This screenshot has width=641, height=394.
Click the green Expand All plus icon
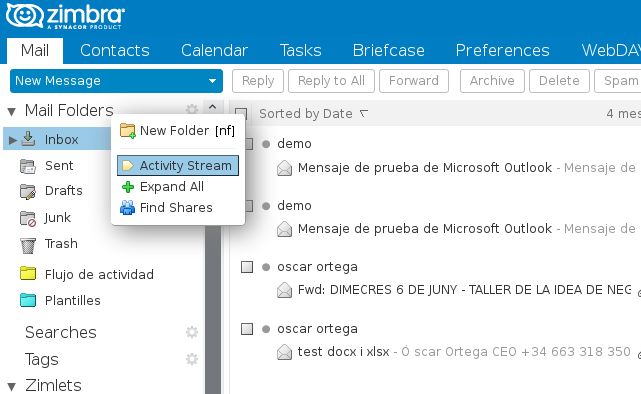pyautogui.click(x=128, y=187)
